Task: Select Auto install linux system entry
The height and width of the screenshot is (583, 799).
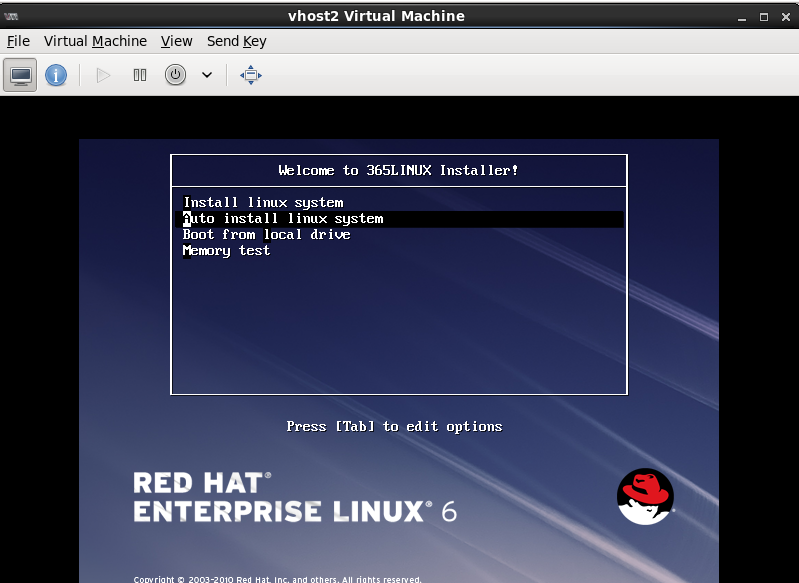Action: (398, 219)
